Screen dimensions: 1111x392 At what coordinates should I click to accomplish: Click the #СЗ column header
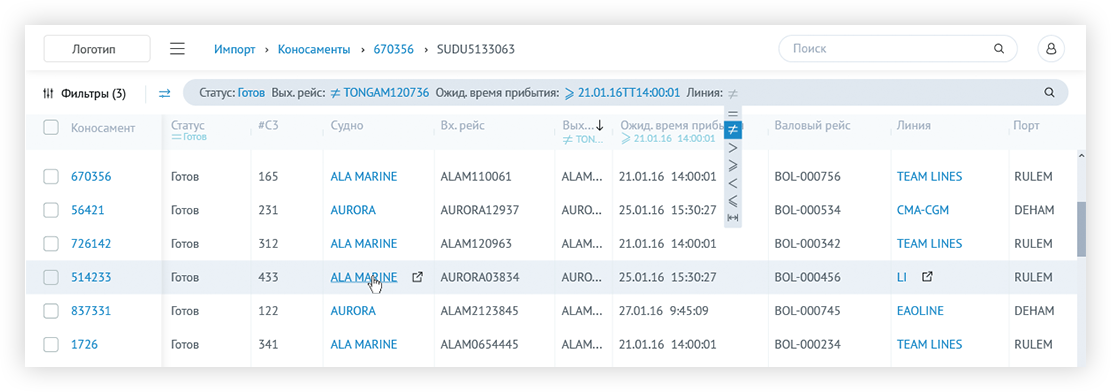(x=269, y=126)
